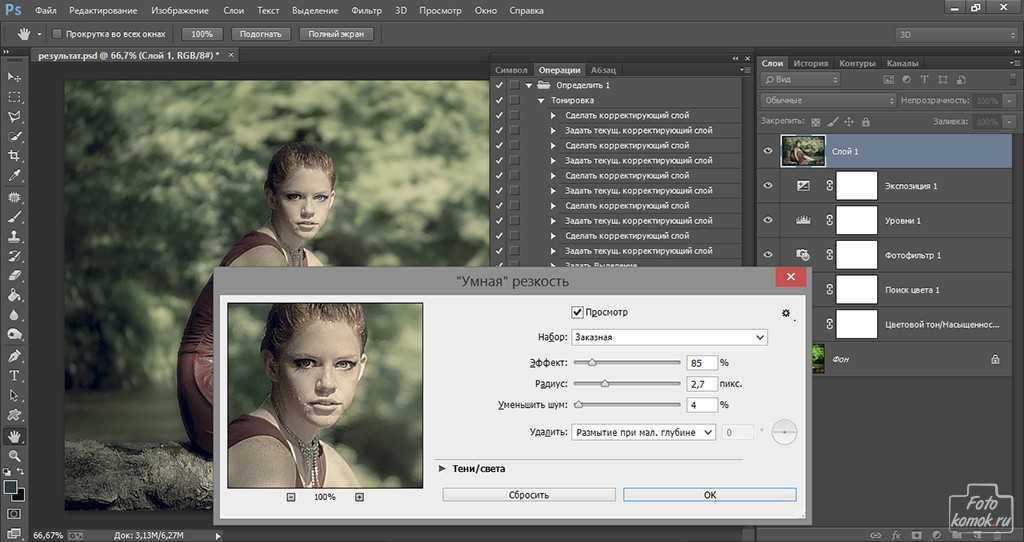This screenshot has height=542, width=1024.
Task: Select the Paint Bucket tool
Action: click(14, 295)
